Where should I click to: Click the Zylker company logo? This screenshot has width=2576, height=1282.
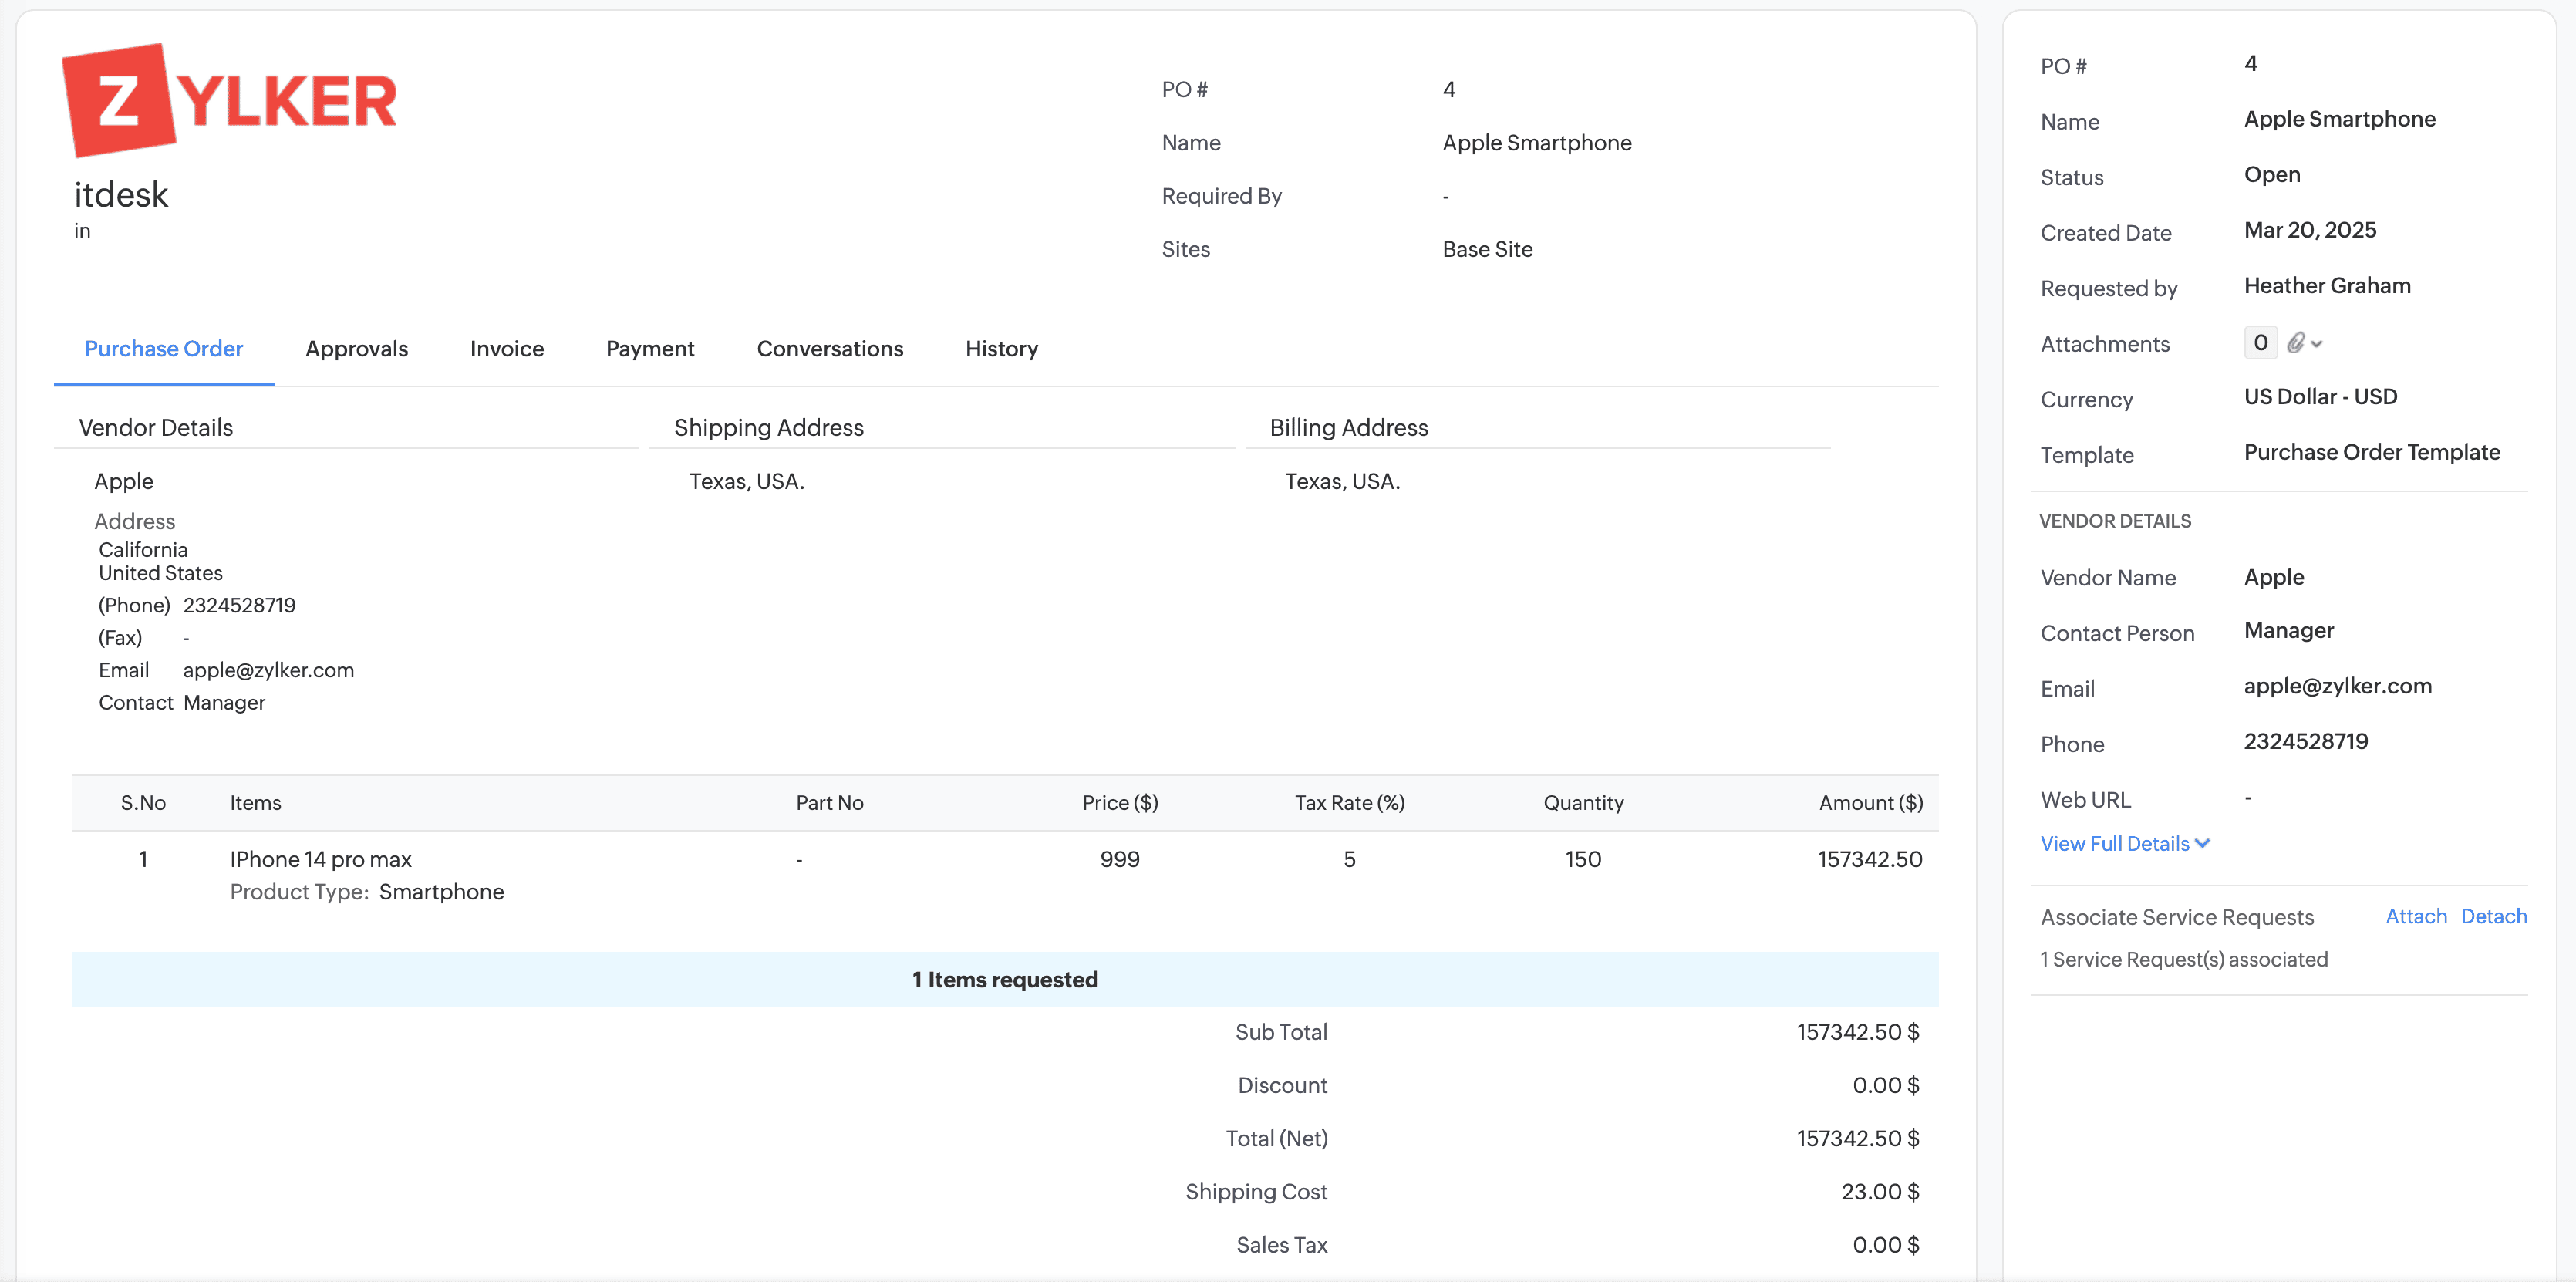click(x=229, y=100)
